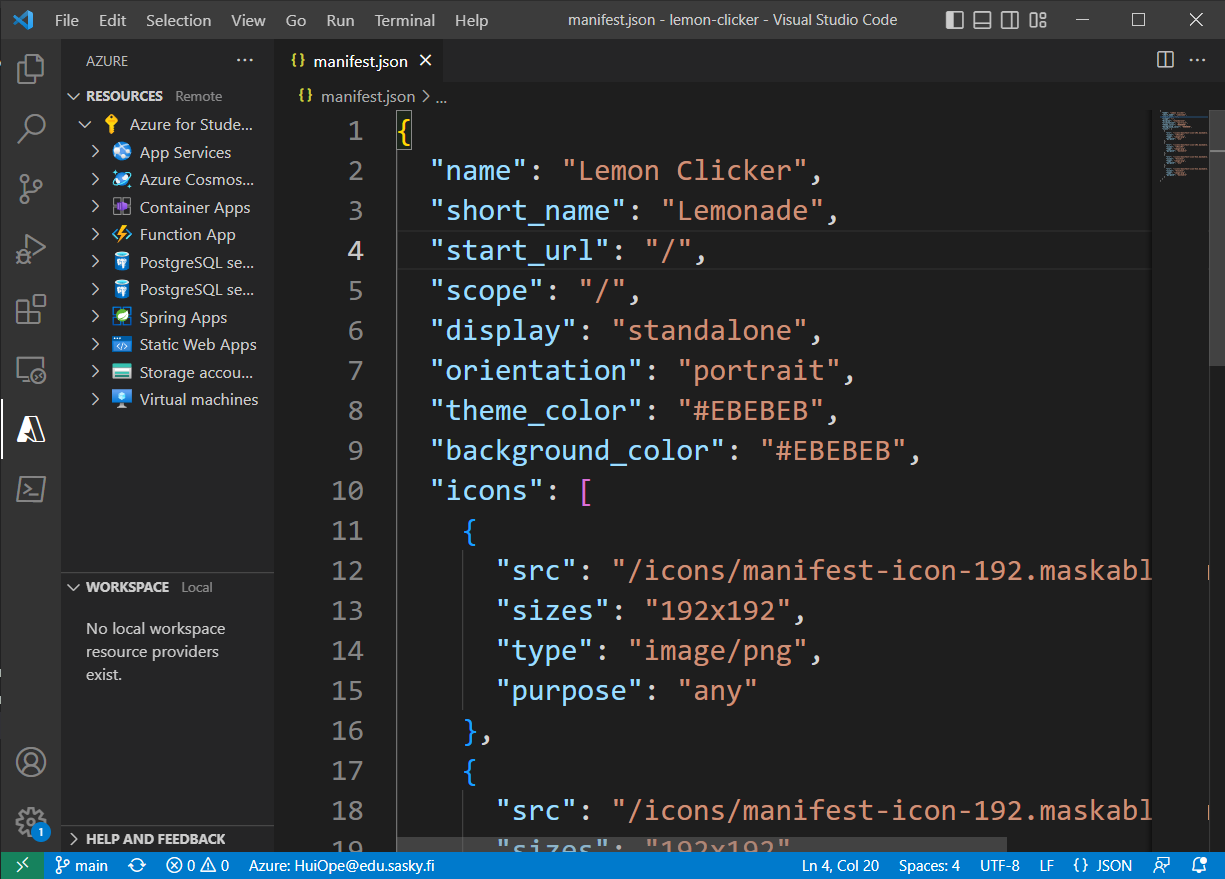The image size is (1225, 879).
Task: Toggle Primary Side Bar layout icon
Action: [955, 20]
